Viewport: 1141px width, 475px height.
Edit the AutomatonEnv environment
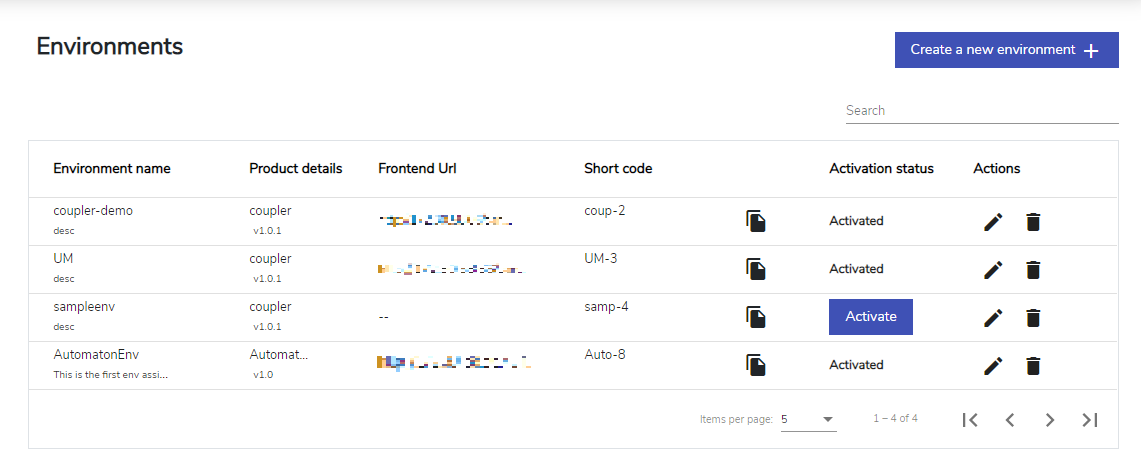point(993,366)
